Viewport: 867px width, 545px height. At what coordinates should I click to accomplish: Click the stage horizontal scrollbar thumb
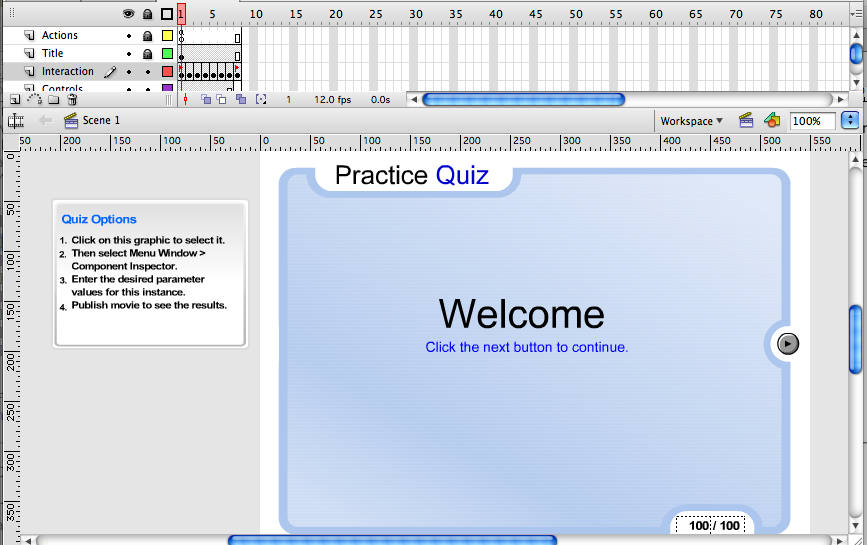coord(392,540)
